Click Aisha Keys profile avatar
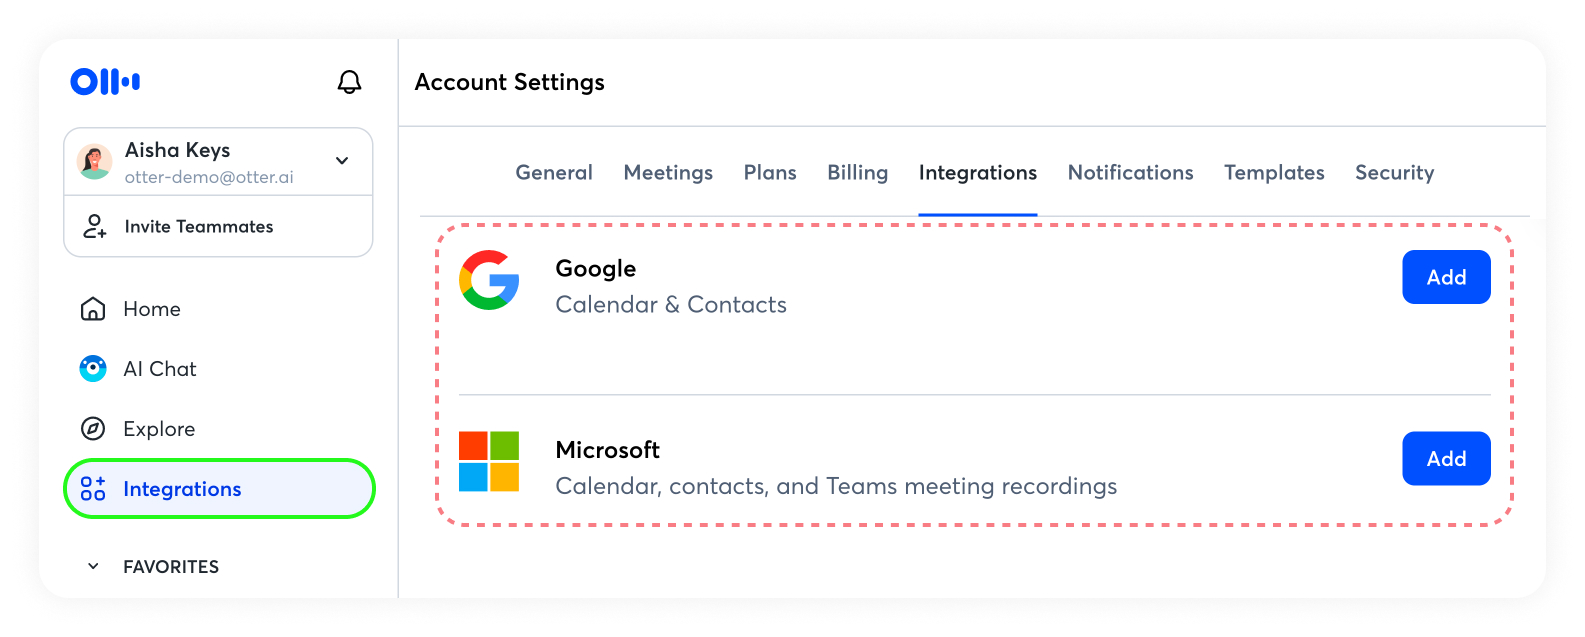Image resolution: width=1585 pixels, height=637 pixels. click(x=95, y=162)
